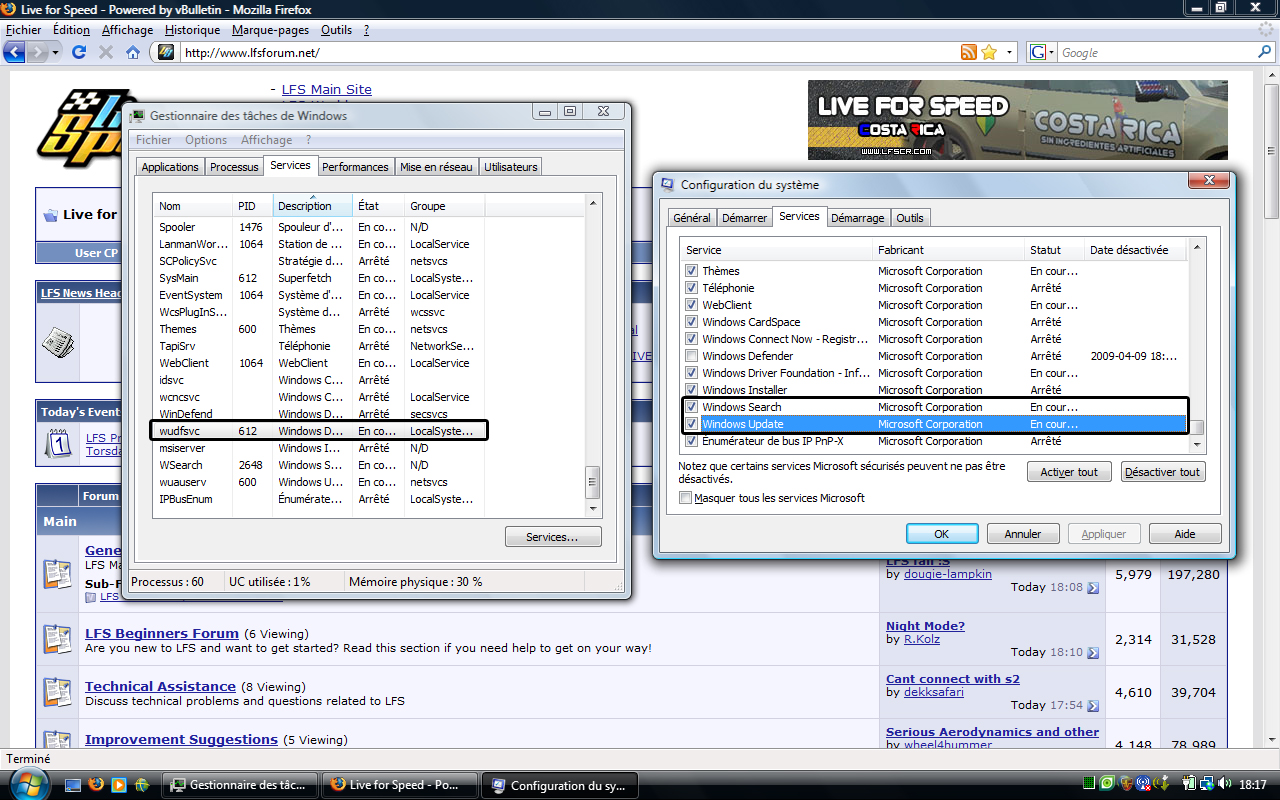
Task: Select the wudfsvc row in Task Manager
Action: click(319, 431)
